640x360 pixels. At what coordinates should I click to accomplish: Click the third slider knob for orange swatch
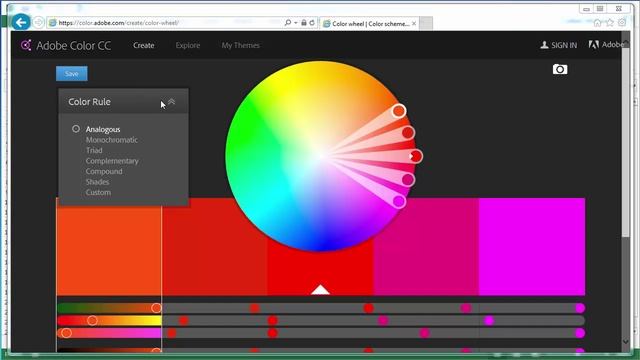pyautogui.click(x=66, y=333)
